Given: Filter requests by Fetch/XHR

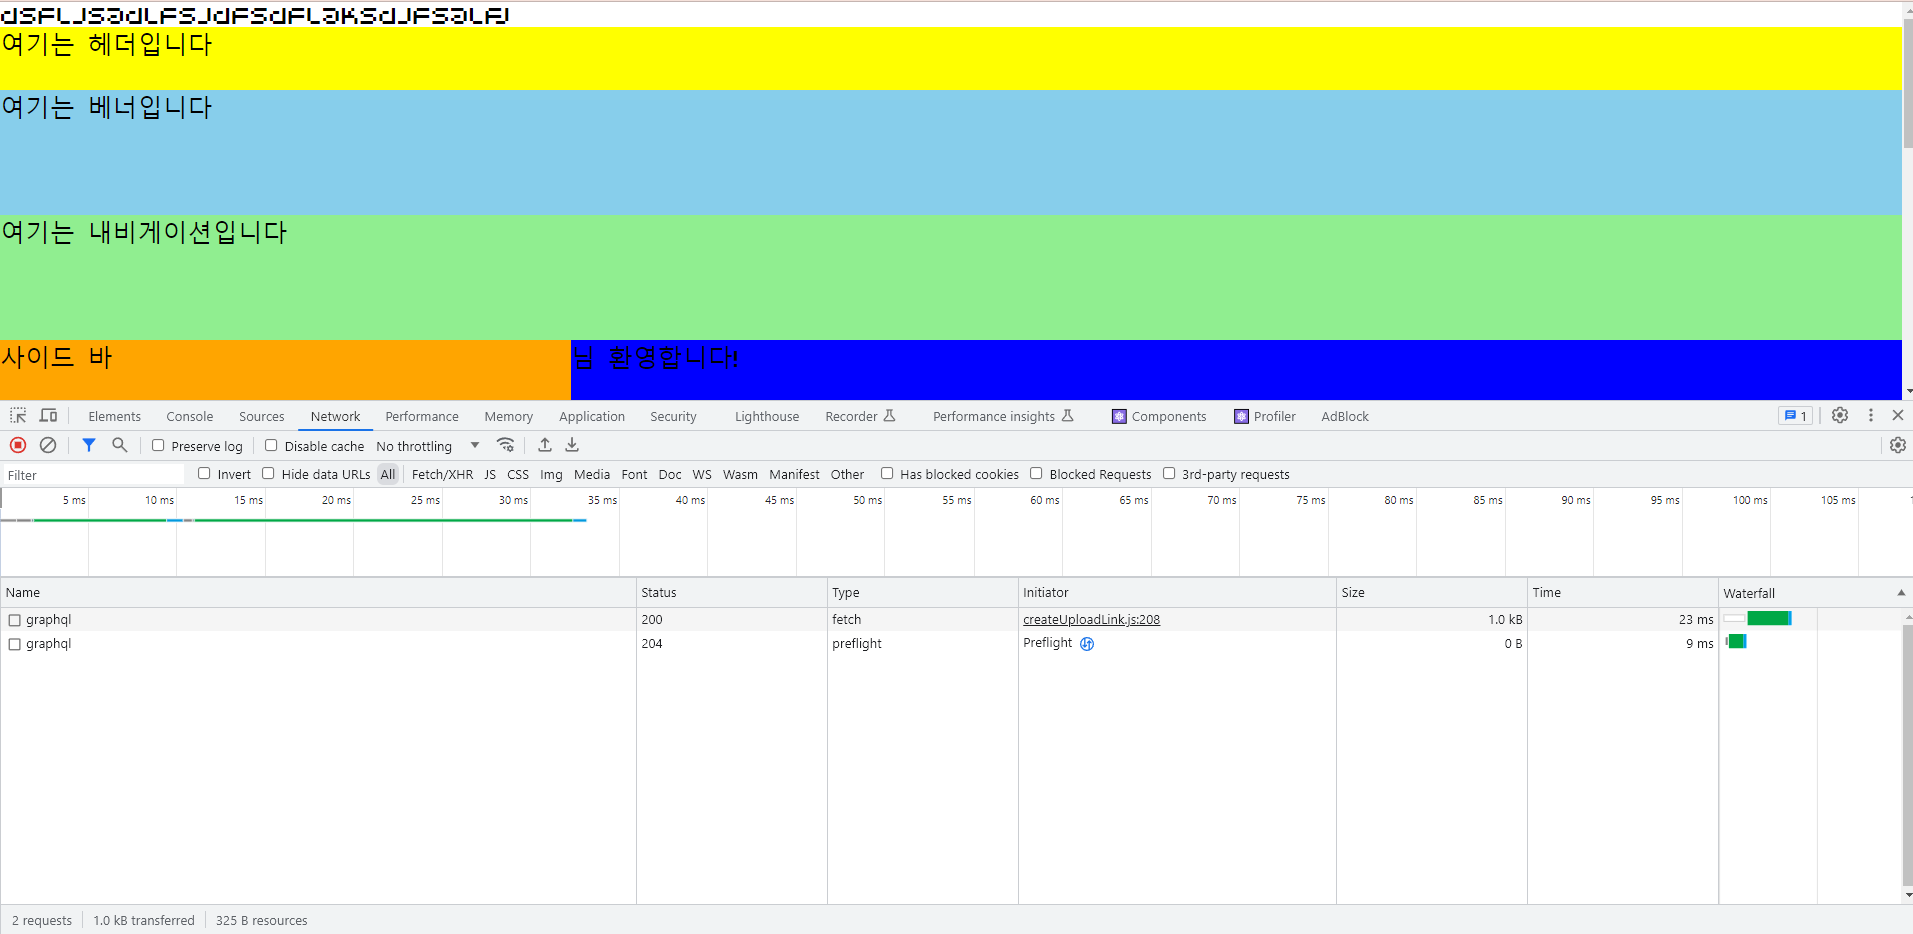Looking at the screenshot, I should tap(442, 475).
